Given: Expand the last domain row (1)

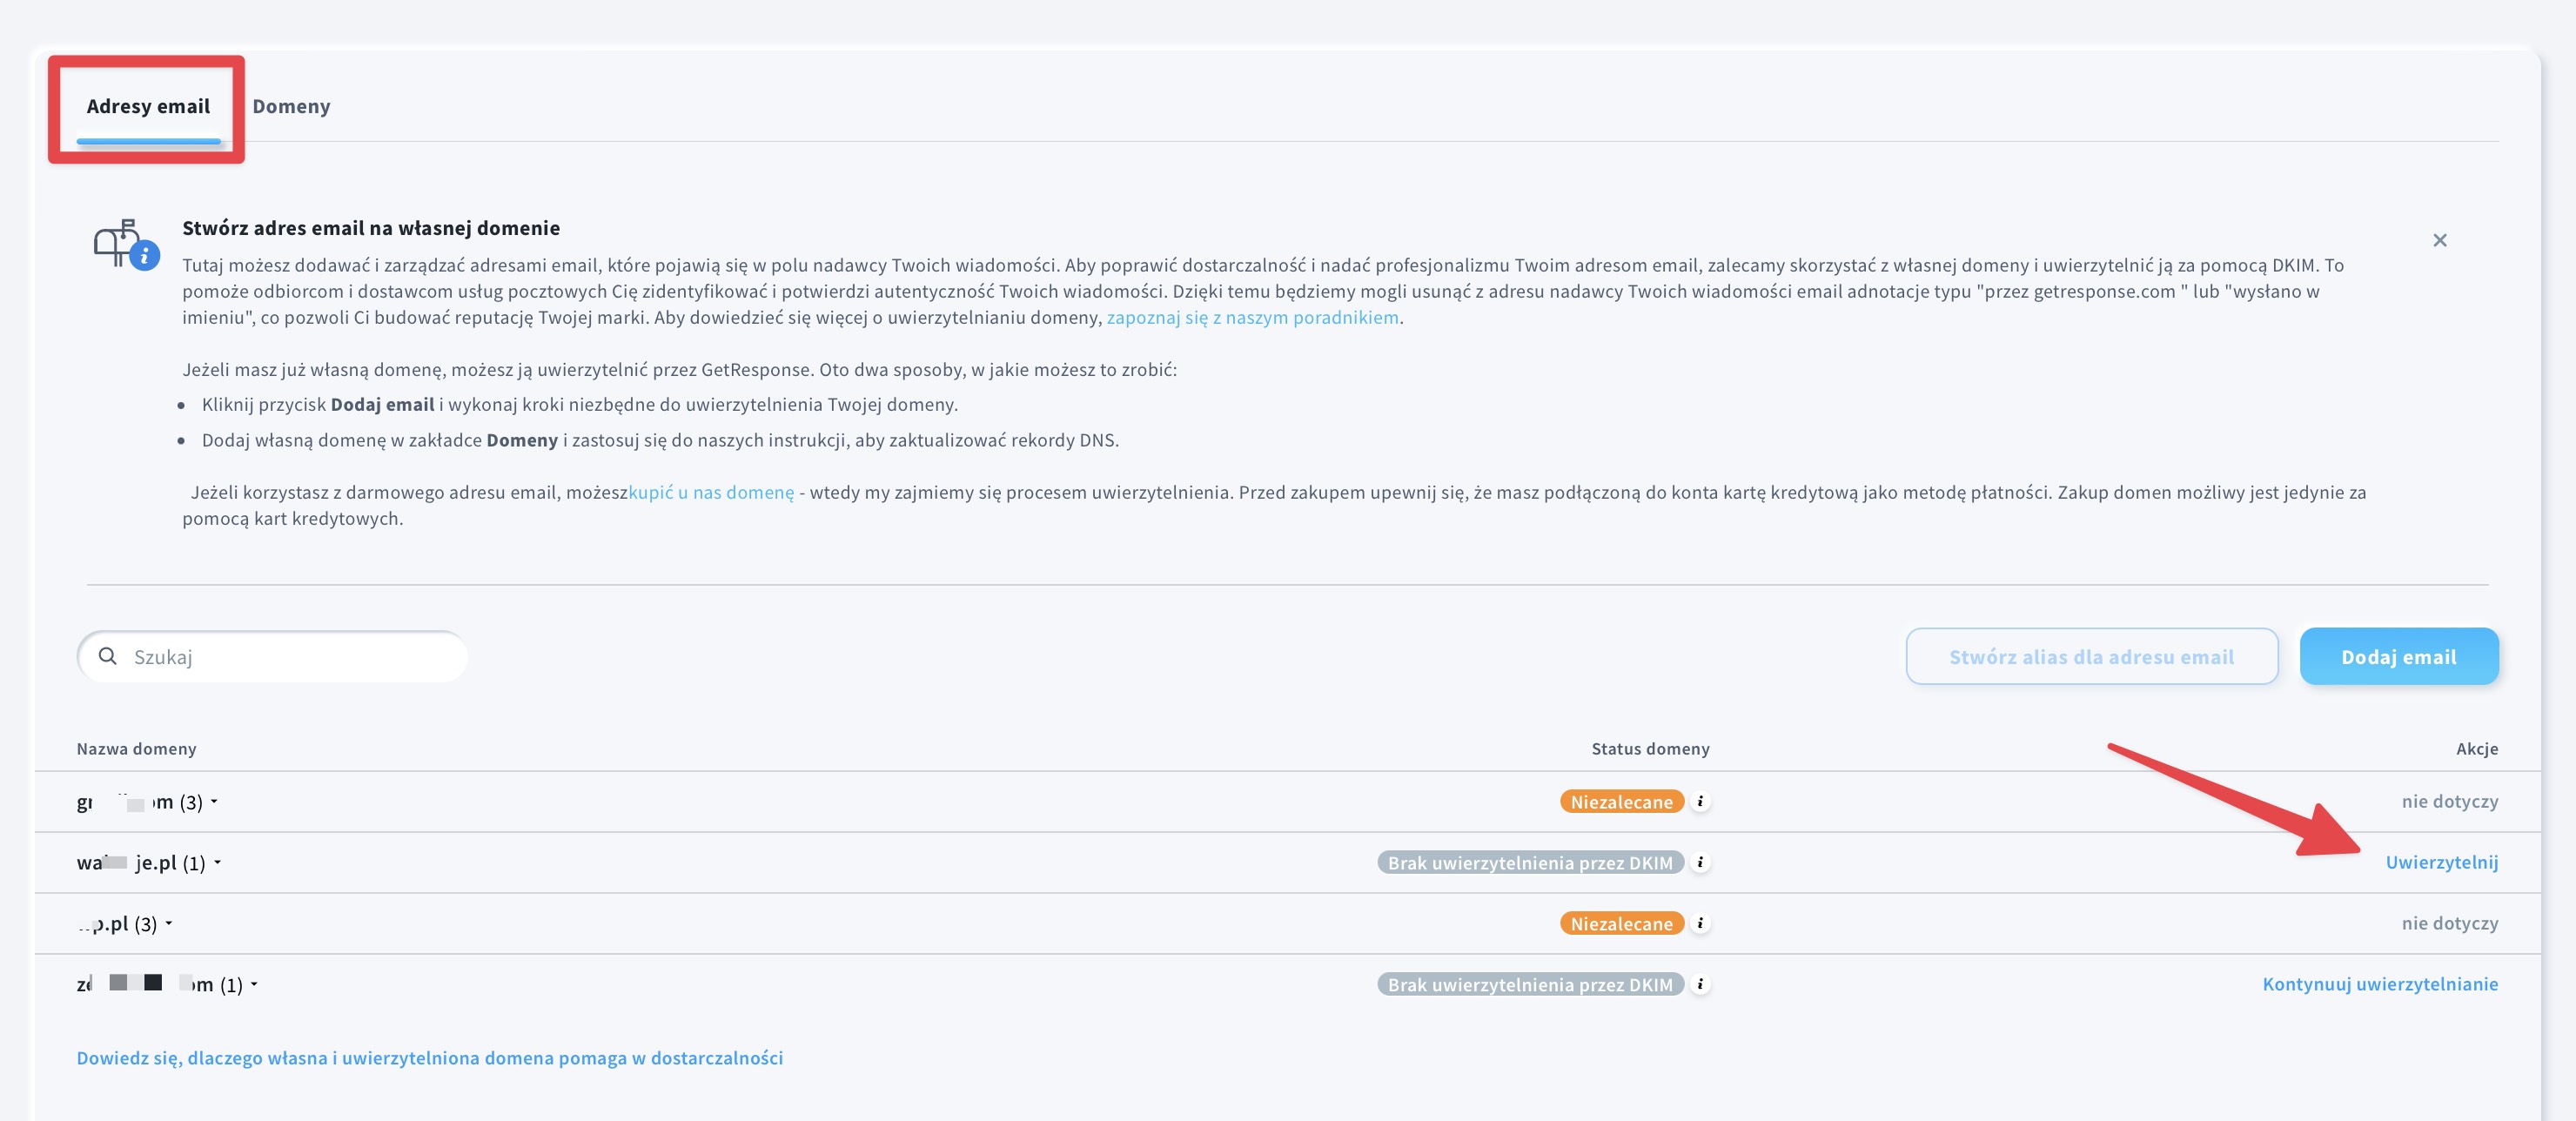Looking at the screenshot, I should pyautogui.click(x=254, y=984).
